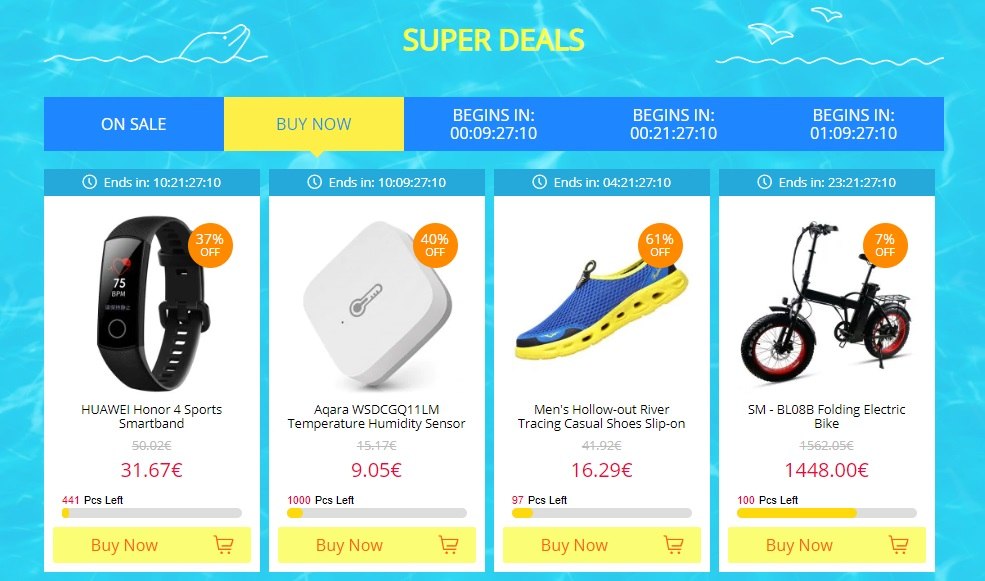Click the Aqara sensor product image

(x=377, y=303)
